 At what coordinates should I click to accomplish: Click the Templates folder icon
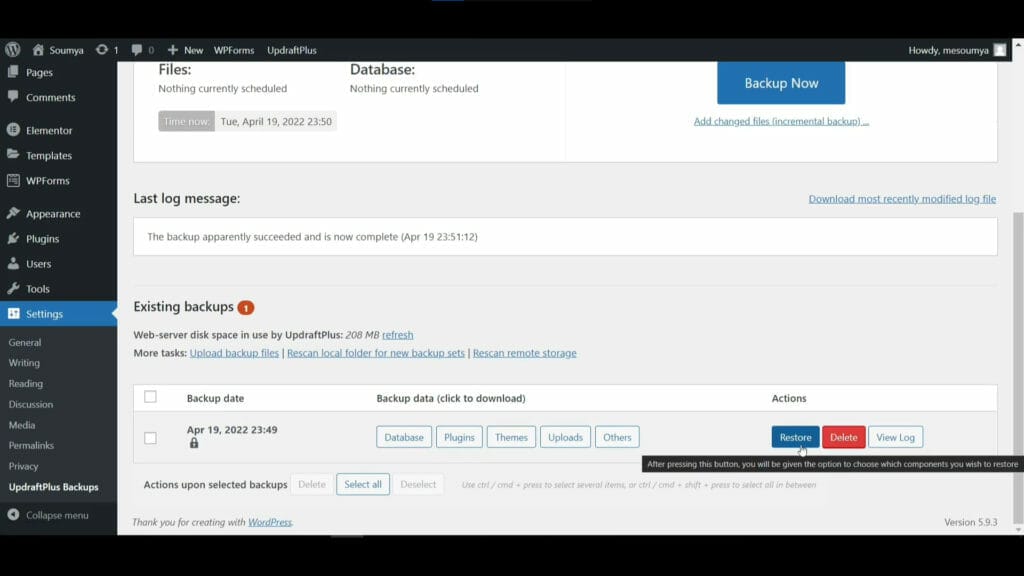[13, 155]
